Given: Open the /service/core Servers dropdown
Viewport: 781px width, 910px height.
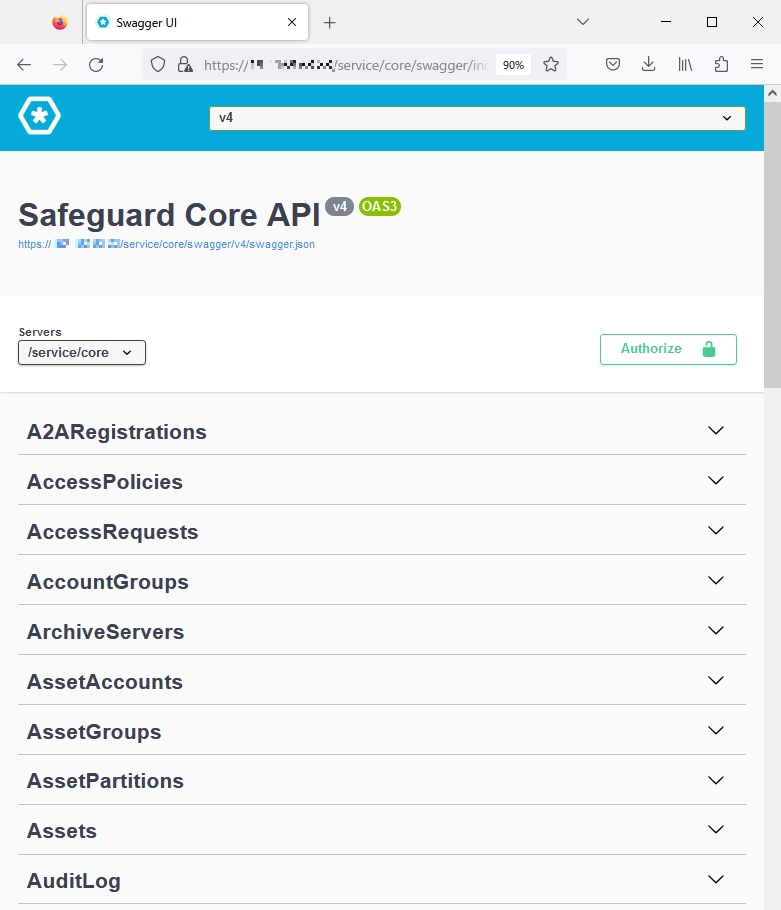Looking at the screenshot, I should point(82,353).
